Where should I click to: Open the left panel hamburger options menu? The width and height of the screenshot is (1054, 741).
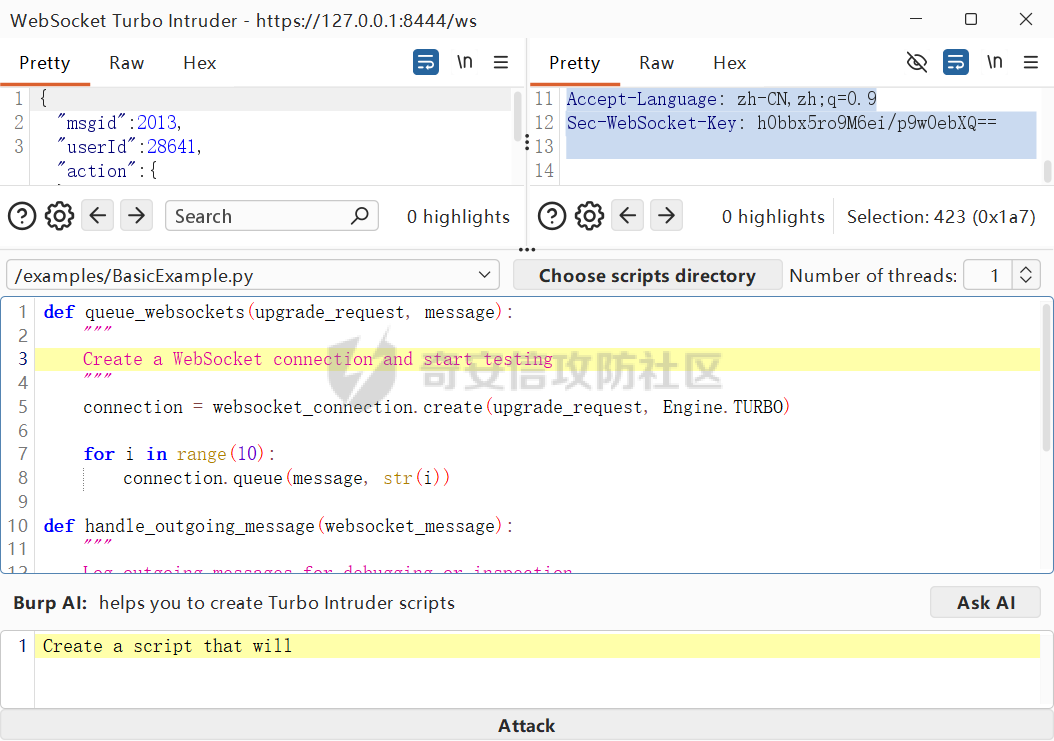(x=501, y=63)
